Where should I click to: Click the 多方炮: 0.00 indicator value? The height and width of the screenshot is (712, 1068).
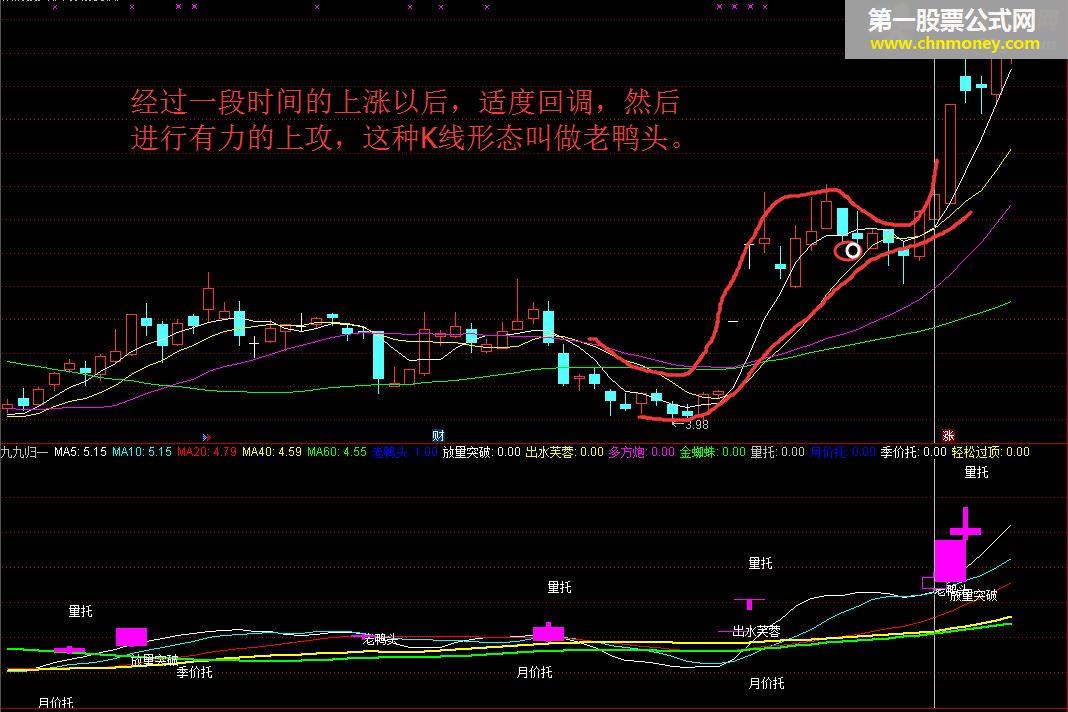pyautogui.click(x=642, y=452)
